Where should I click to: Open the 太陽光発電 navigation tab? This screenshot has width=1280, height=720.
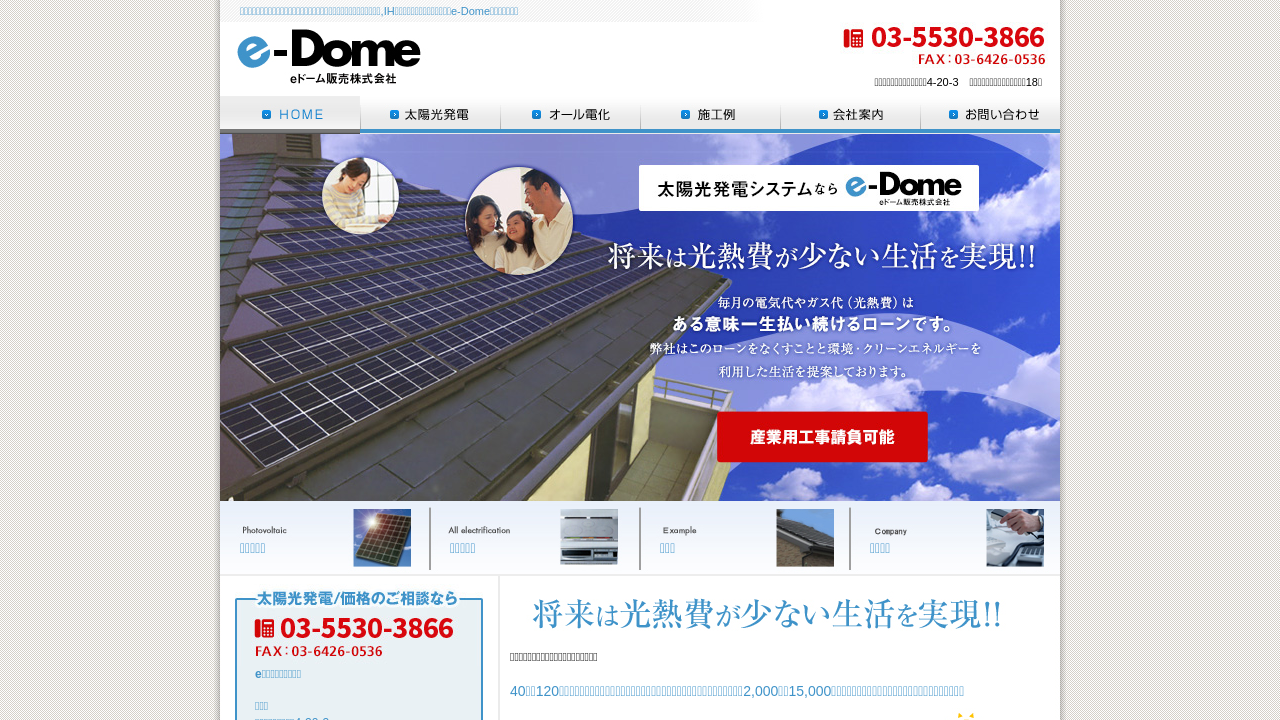click(430, 114)
